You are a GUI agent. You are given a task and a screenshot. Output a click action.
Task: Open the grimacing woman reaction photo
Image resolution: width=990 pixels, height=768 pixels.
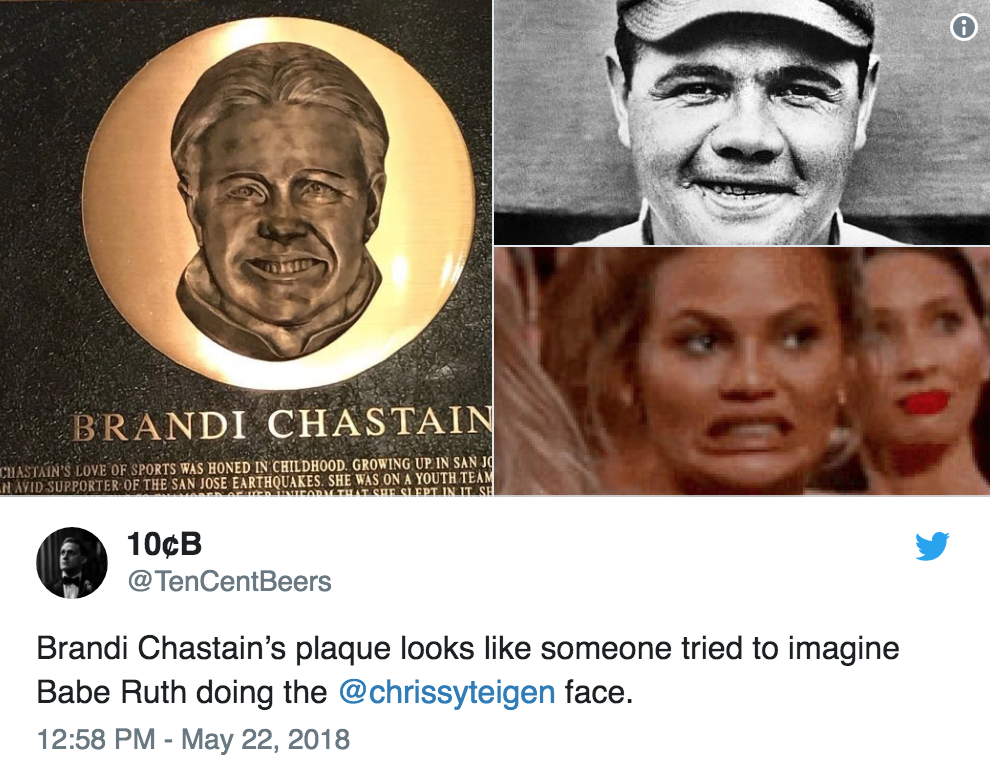pyautogui.click(x=742, y=371)
